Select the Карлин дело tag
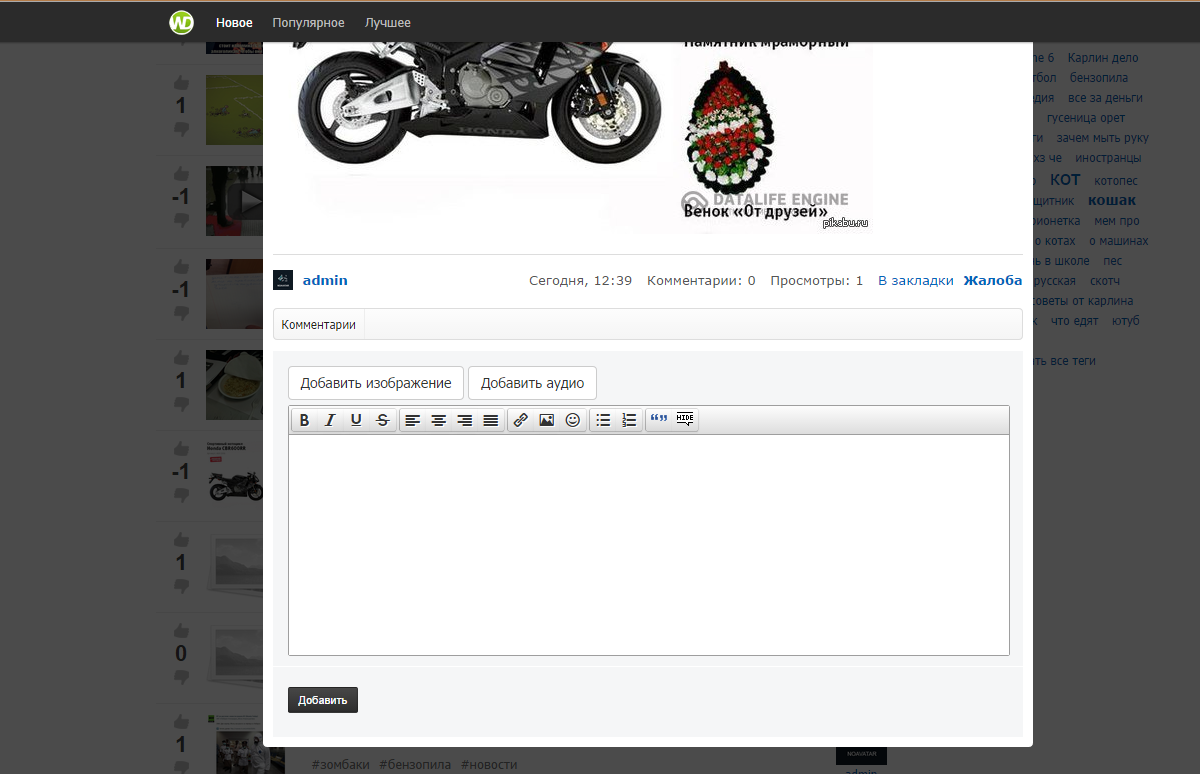This screenshot has width=1200, height=774. click(1103, 58)
